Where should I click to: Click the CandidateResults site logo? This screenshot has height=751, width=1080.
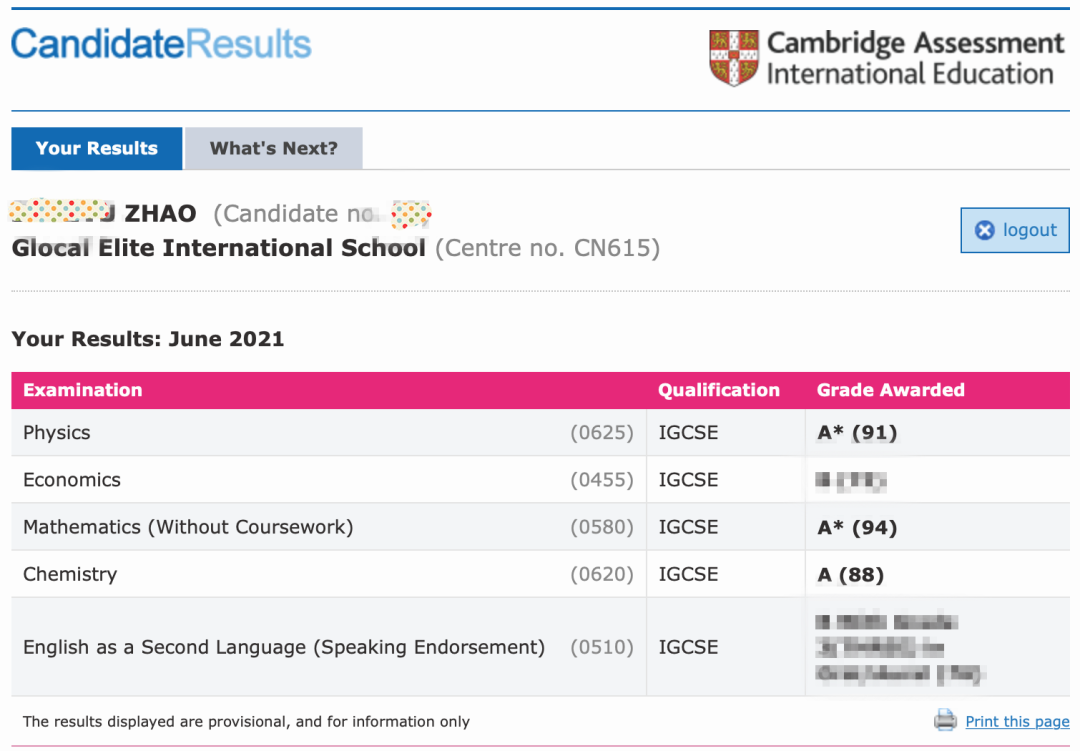(x=161, y=44)
